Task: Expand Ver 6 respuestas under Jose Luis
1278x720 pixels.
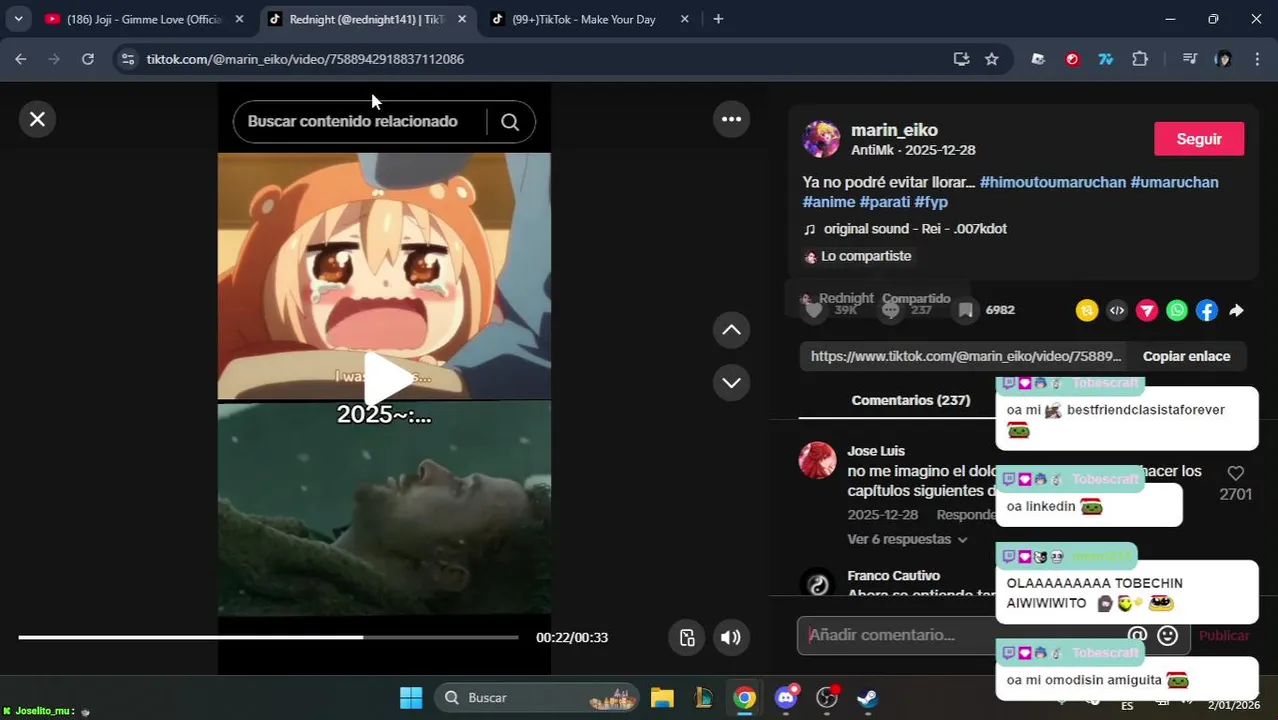Action: [x=907, y=539]
